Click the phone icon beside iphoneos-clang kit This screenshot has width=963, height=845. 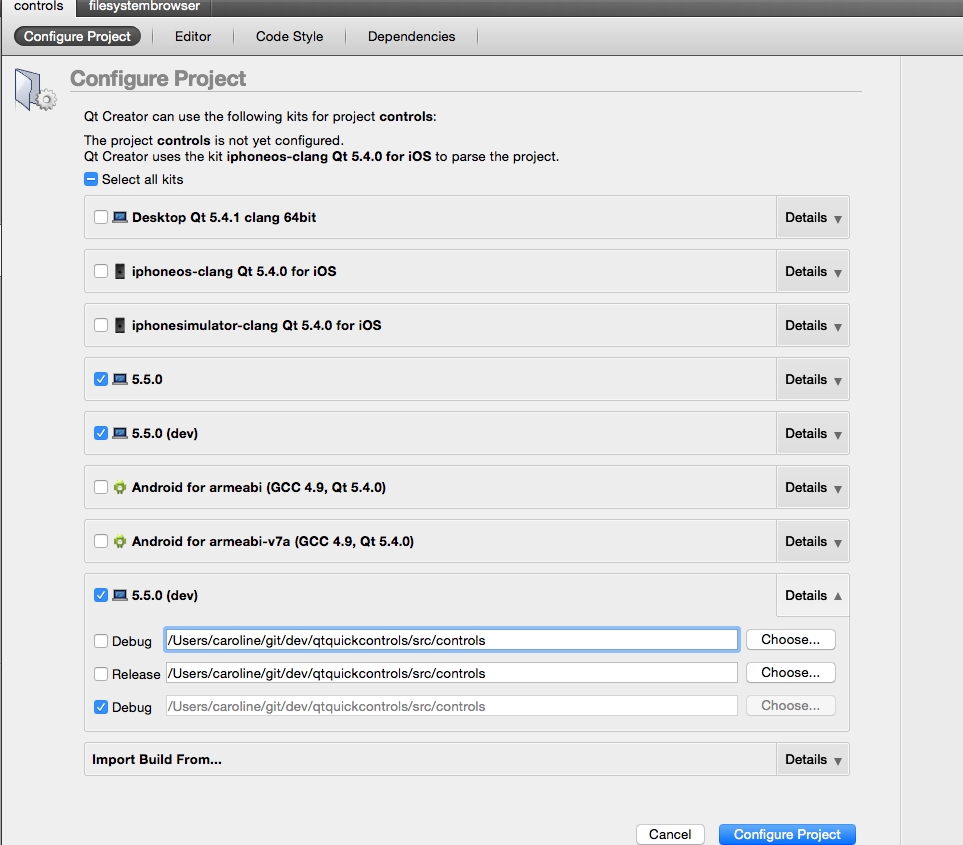coord(120,271)
